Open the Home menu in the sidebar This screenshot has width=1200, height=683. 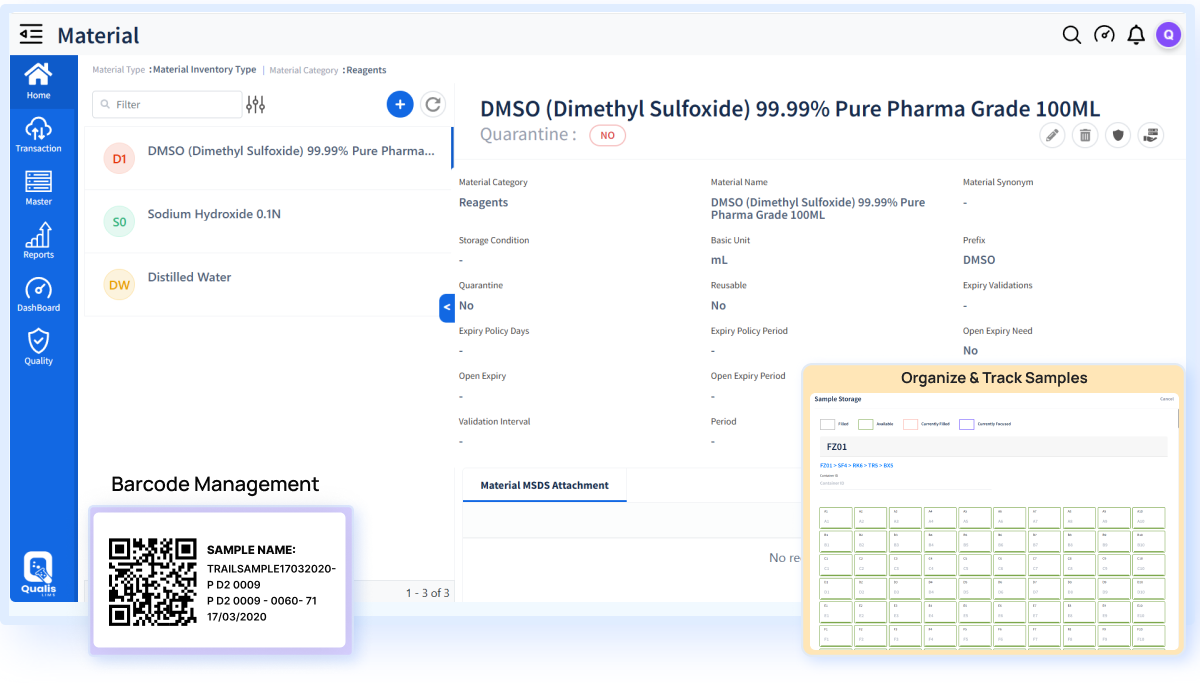coord(40,80)
